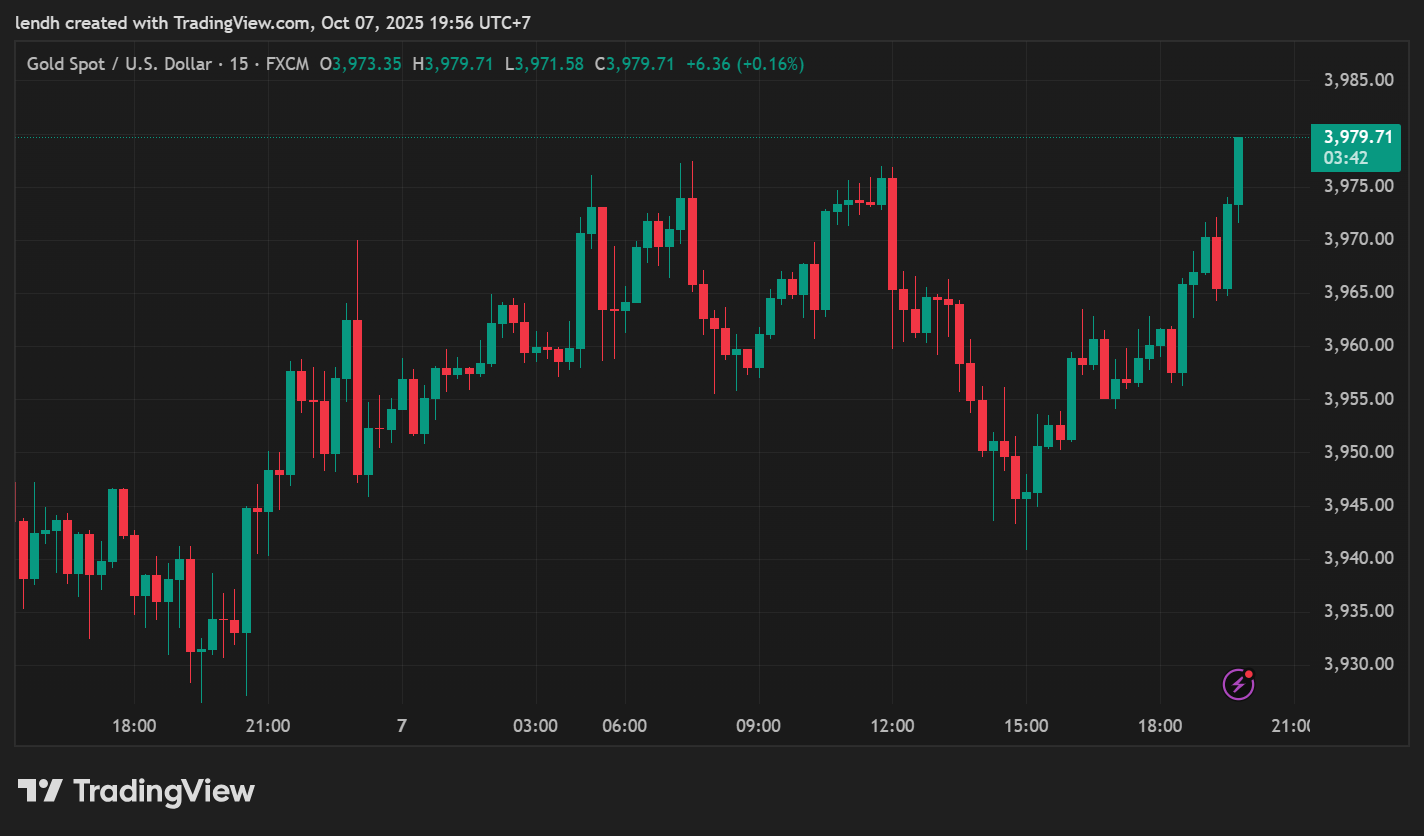
Task: Click the date label 7 on time axis
Action: point(401,726)
